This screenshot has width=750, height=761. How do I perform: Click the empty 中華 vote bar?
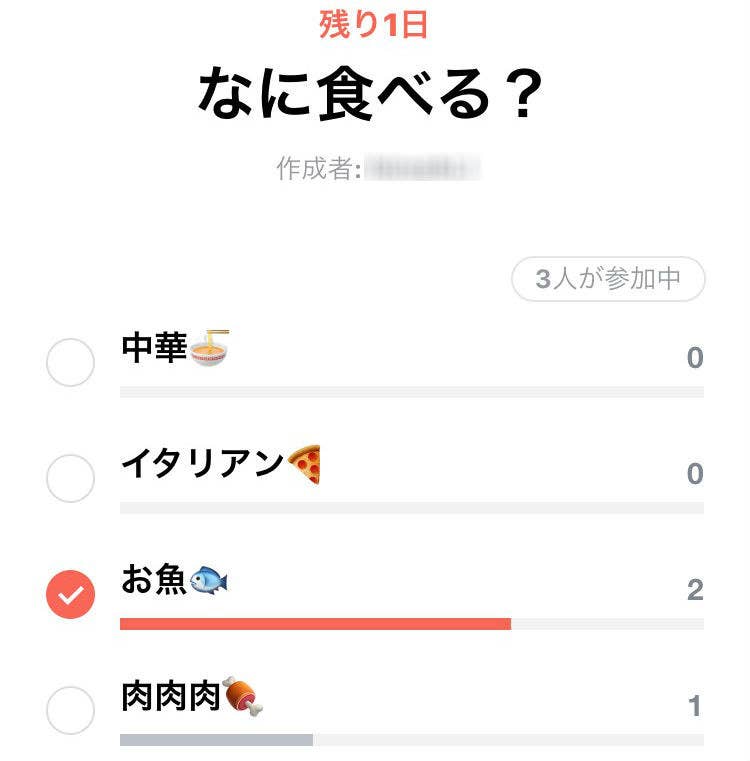click(411, 391)
